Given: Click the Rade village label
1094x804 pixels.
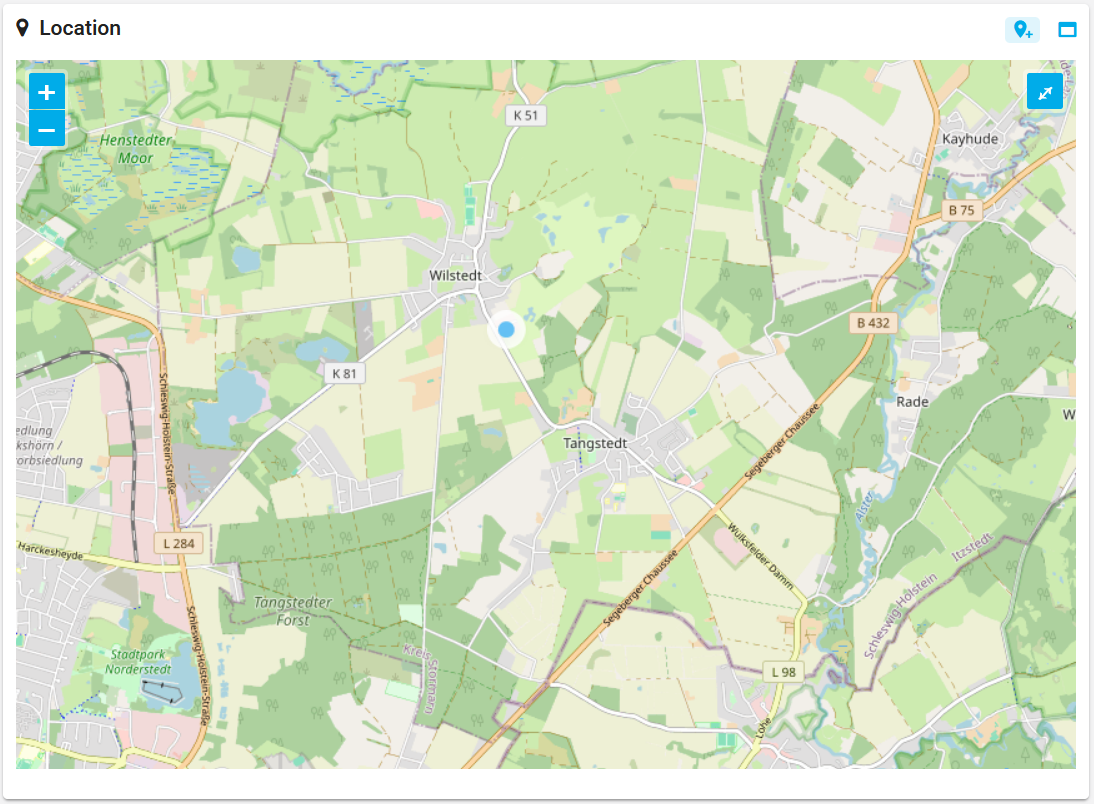Looking at the screenshot, I should (x=912, y=401).
